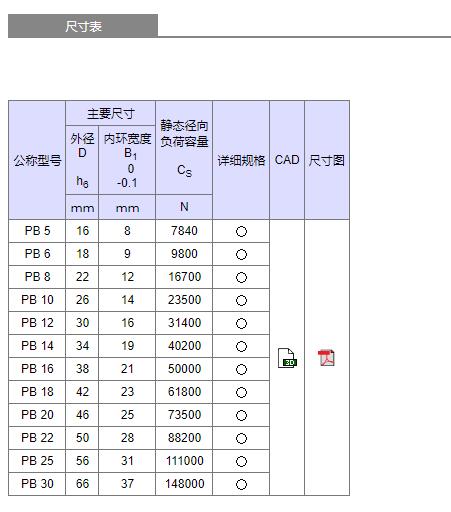Viewport: 451px width, 512px height.
Task: Open detailed specs circle for PB 14
Action: pos(241,346)
